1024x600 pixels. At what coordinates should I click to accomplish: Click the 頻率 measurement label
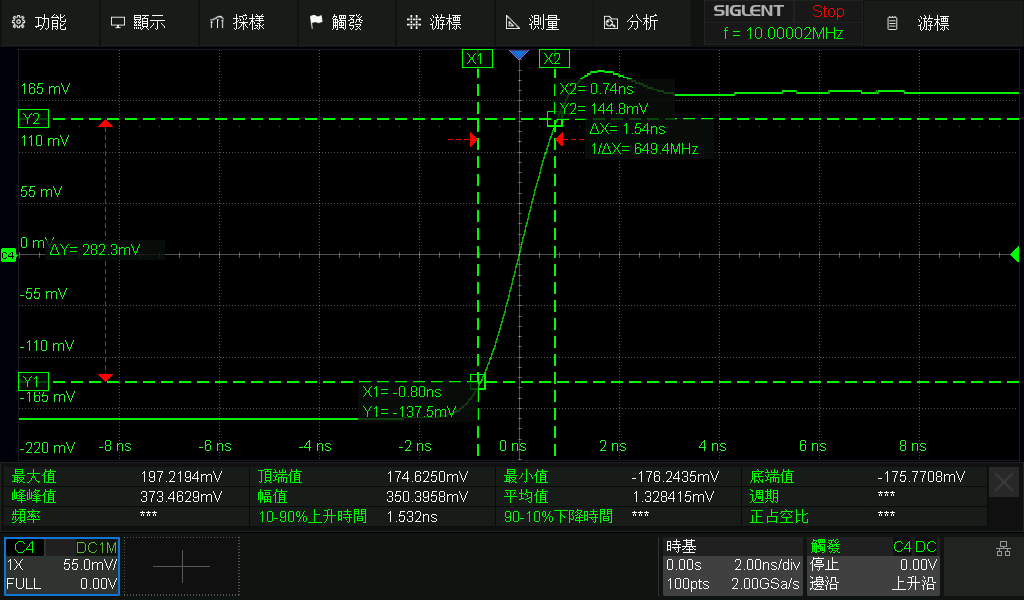26,516
